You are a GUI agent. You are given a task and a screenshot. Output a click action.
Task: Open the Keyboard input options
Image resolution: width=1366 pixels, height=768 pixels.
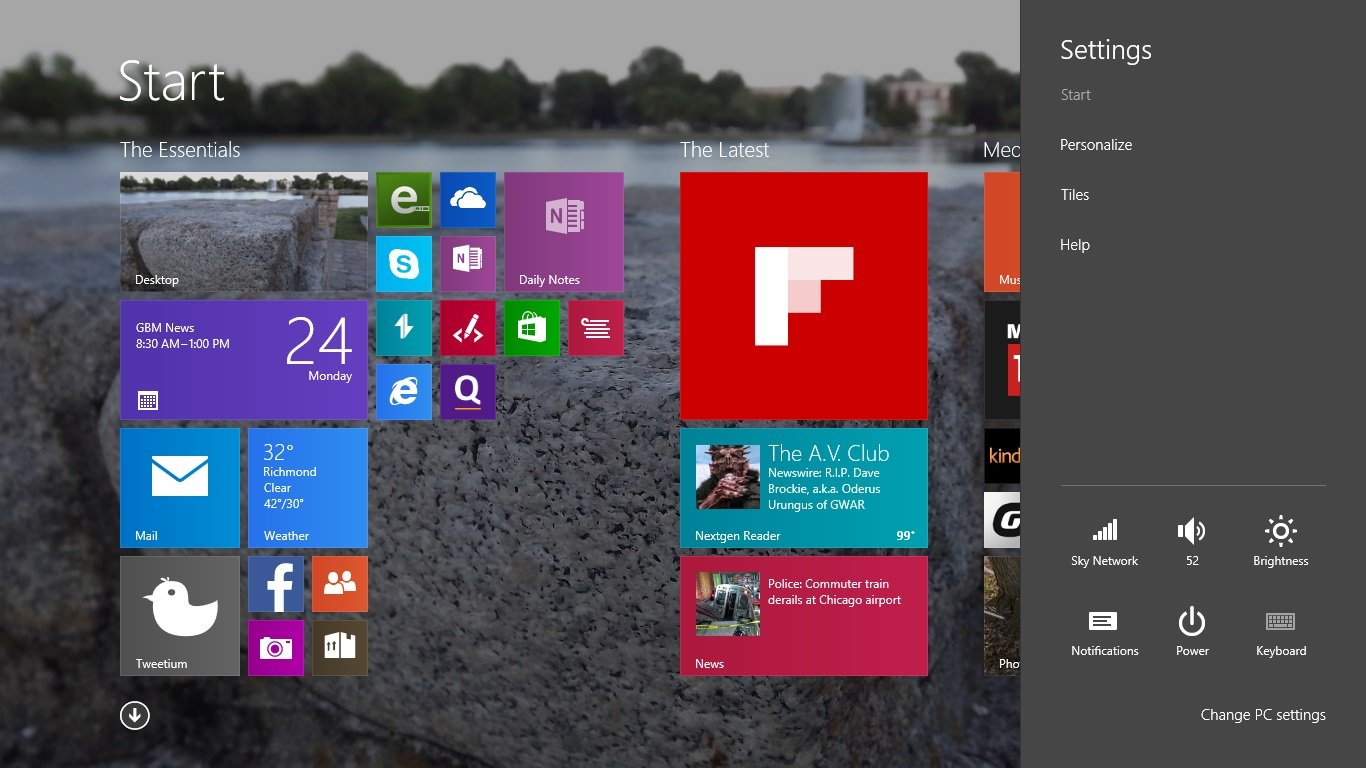(1281, 633)
